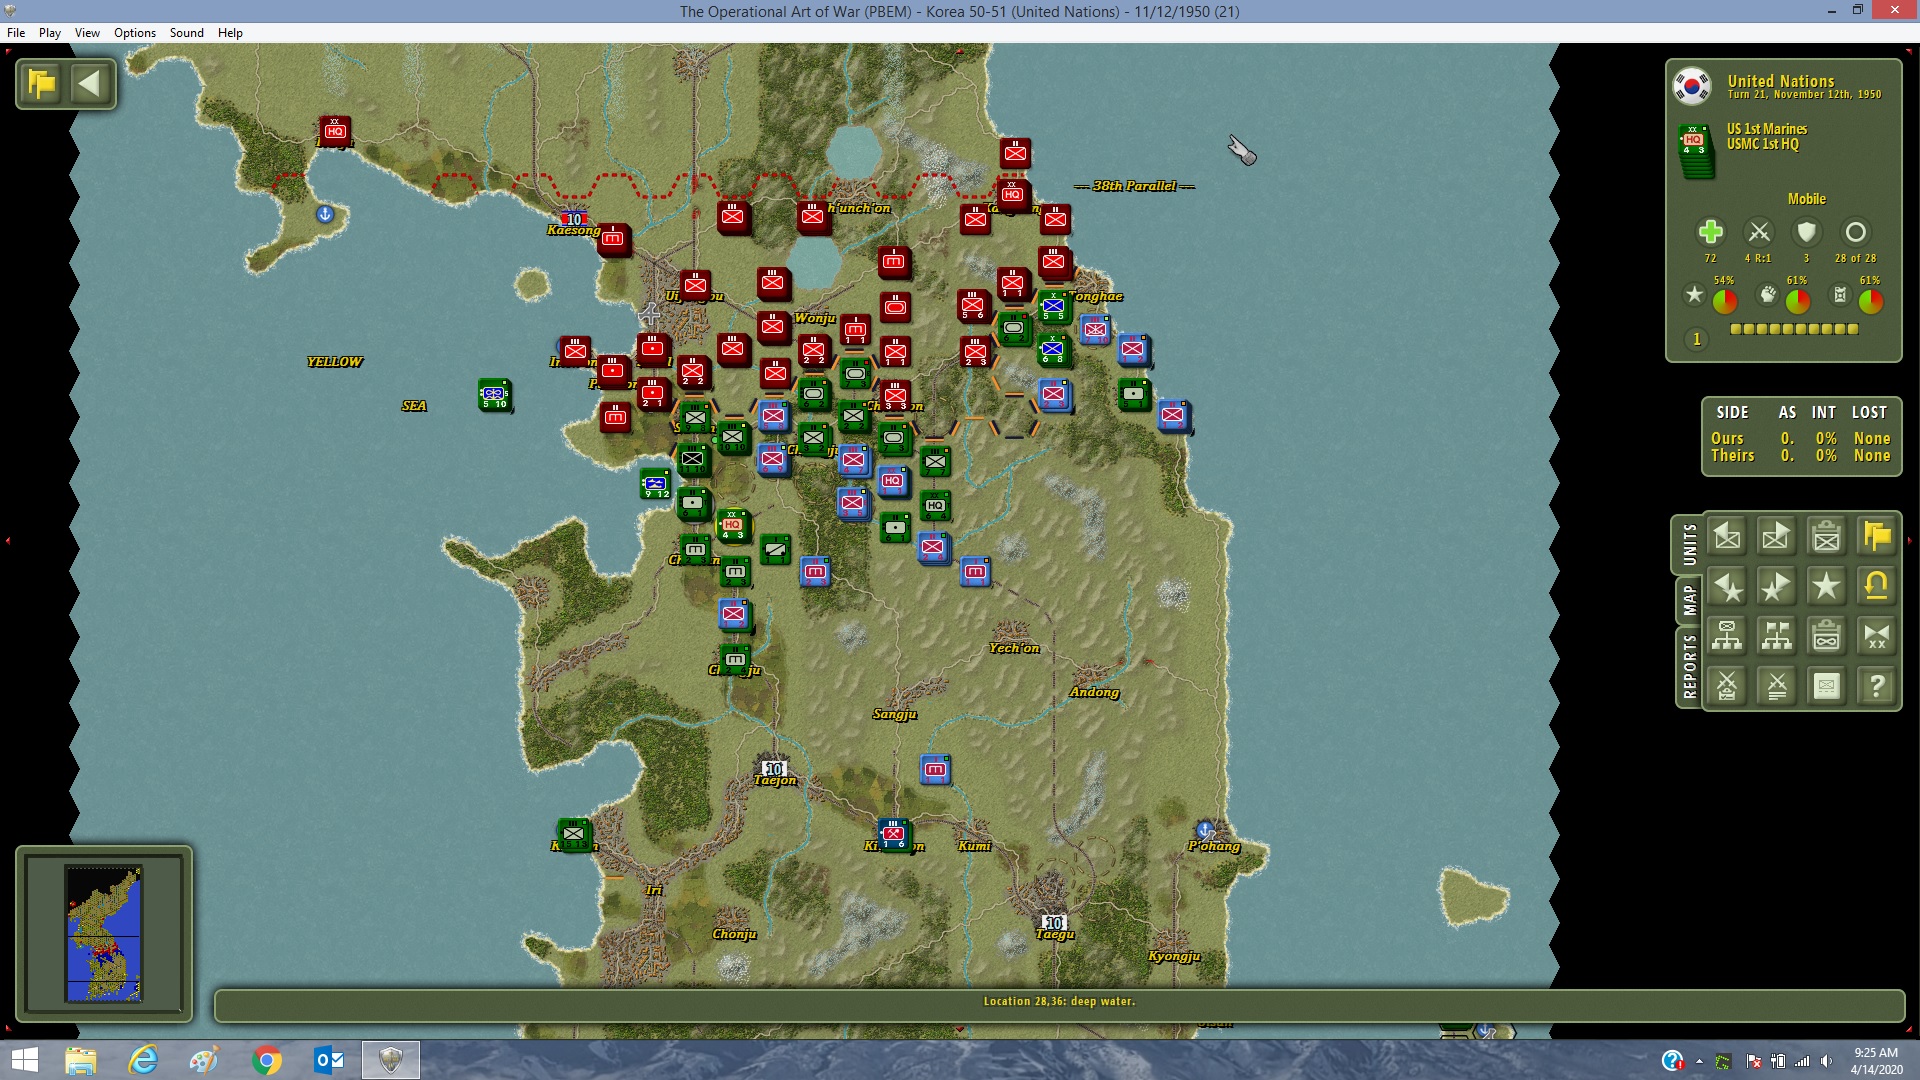Open the View menu
The image size is (1920, 1080).
point(87,33)
